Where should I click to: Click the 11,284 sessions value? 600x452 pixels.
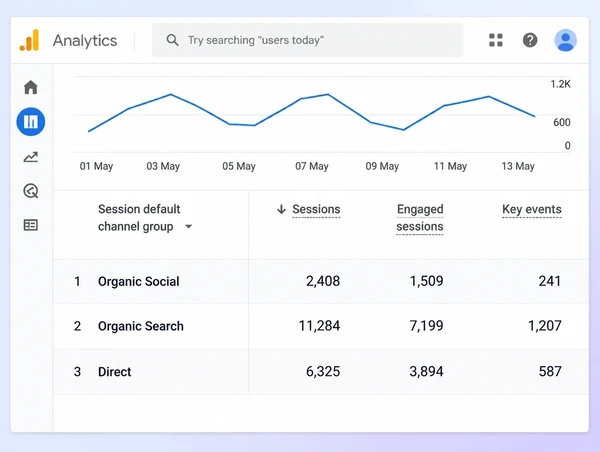[x=319, y=326]
